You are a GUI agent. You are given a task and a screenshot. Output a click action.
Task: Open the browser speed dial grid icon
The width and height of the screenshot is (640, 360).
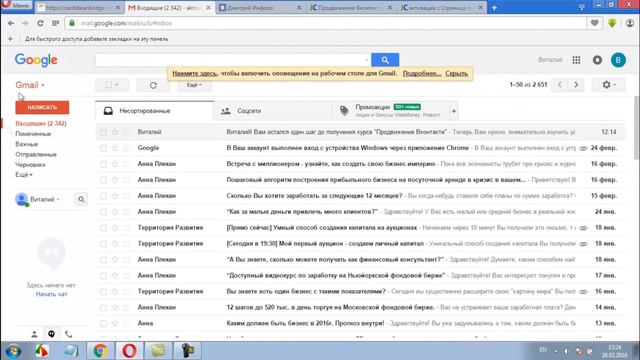point(56,23)
